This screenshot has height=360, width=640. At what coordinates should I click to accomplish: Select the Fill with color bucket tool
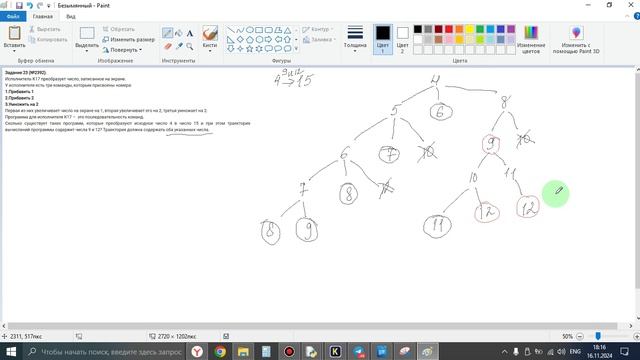(x=179, y=33)
